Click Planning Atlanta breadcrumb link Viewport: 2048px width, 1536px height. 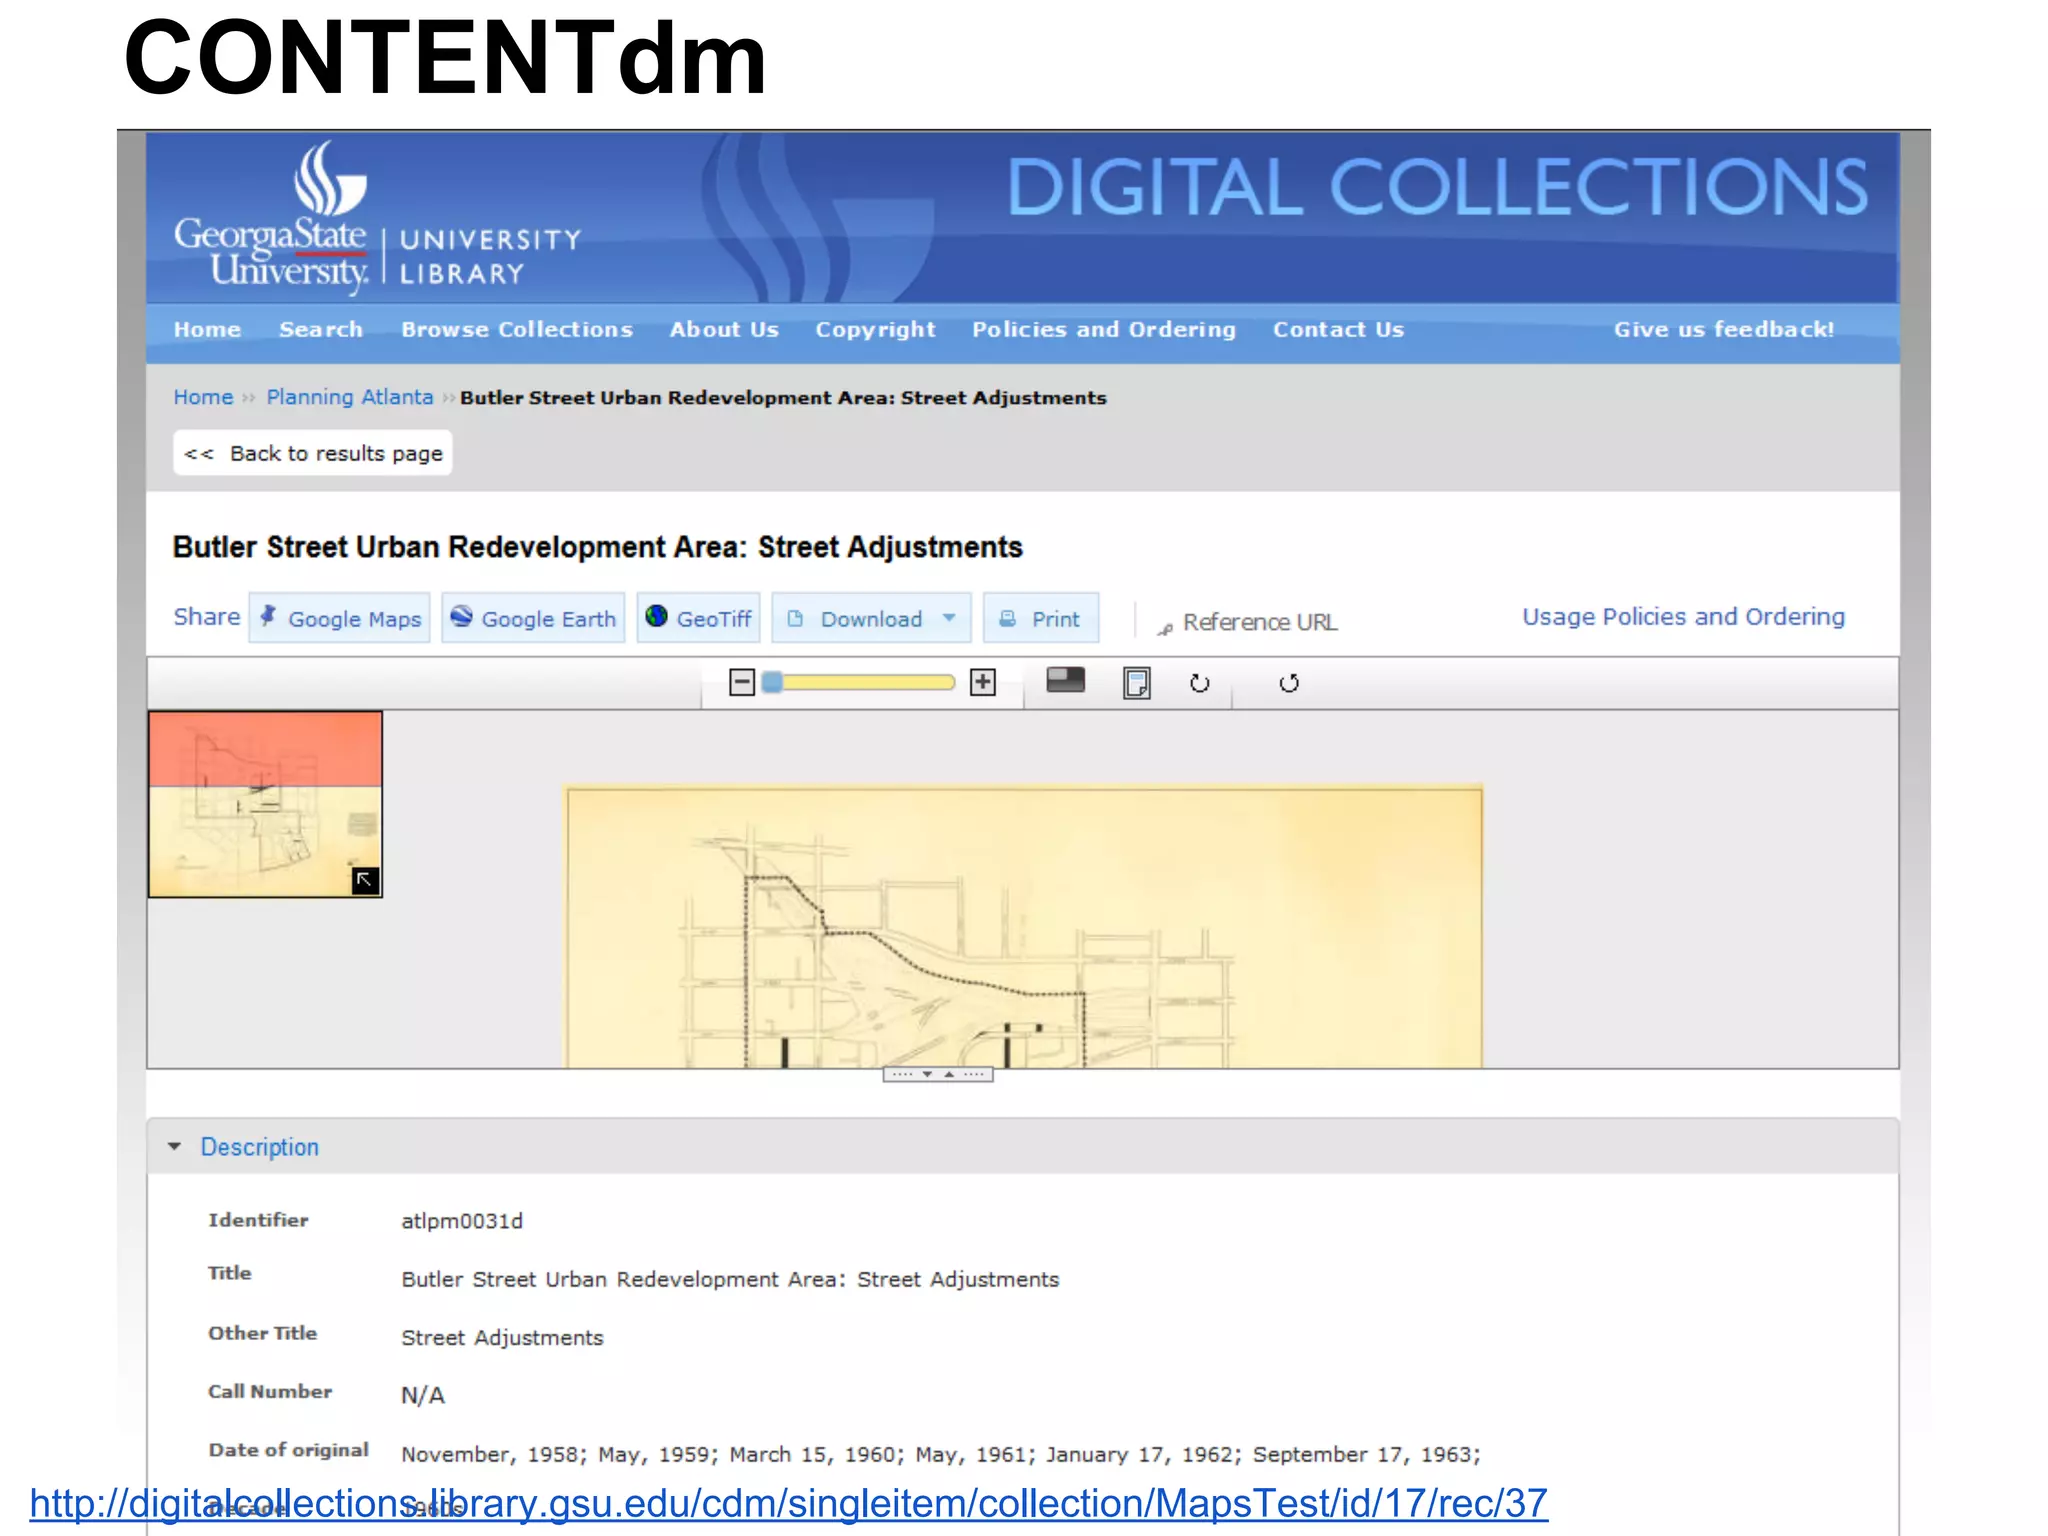[350, 397]
